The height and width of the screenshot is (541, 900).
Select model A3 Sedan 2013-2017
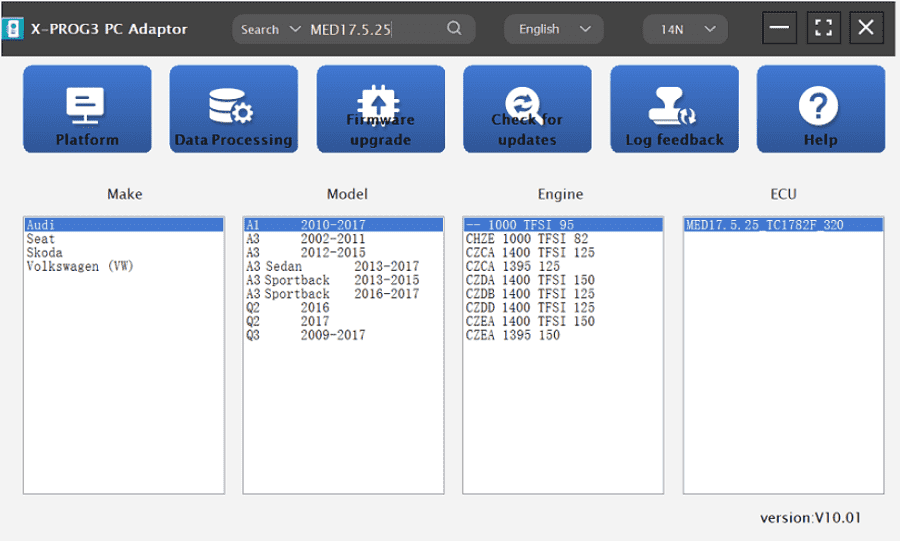(343, 266)
